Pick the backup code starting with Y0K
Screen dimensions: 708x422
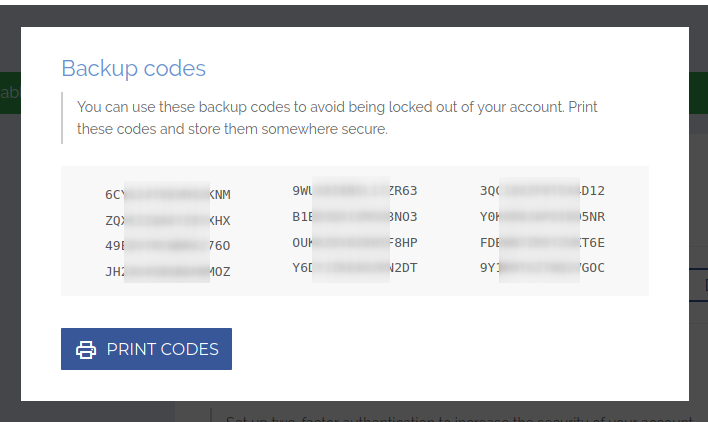[x=542, y=216]
